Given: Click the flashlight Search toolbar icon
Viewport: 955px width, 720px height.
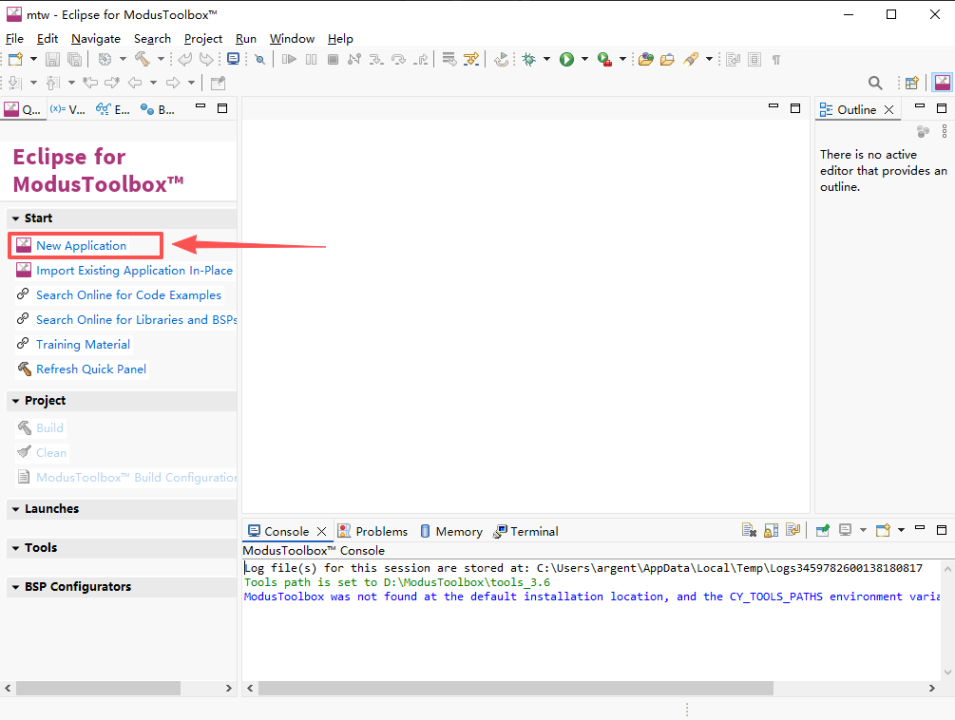Looking at the screenshot, I should coord(690,59).
